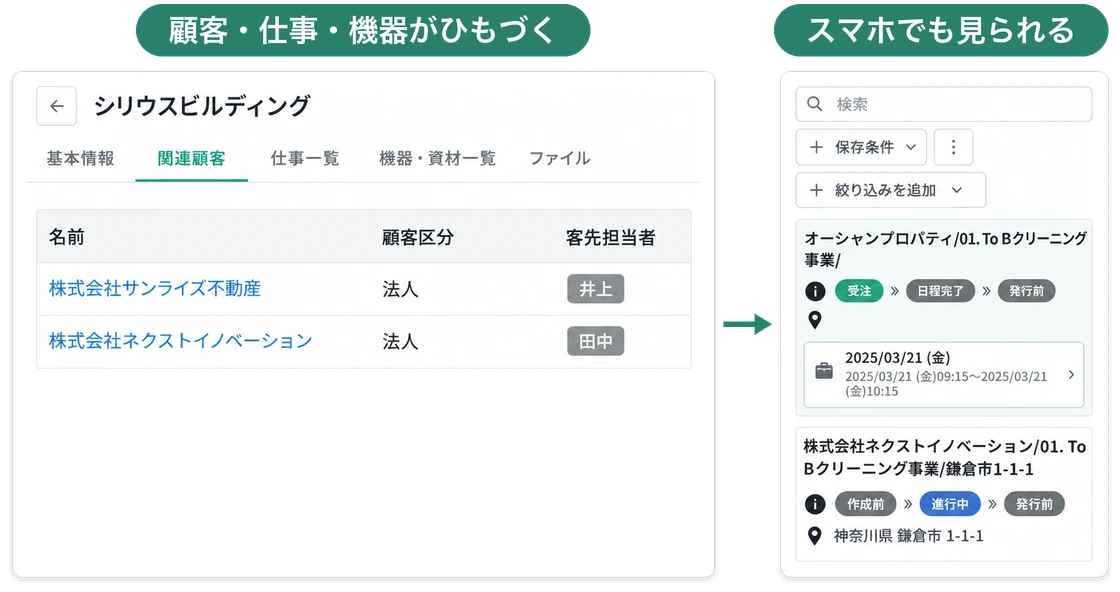Click the plus icon on 絞り込みを追加
The image size is (1120, 592).
pos(816,190)
